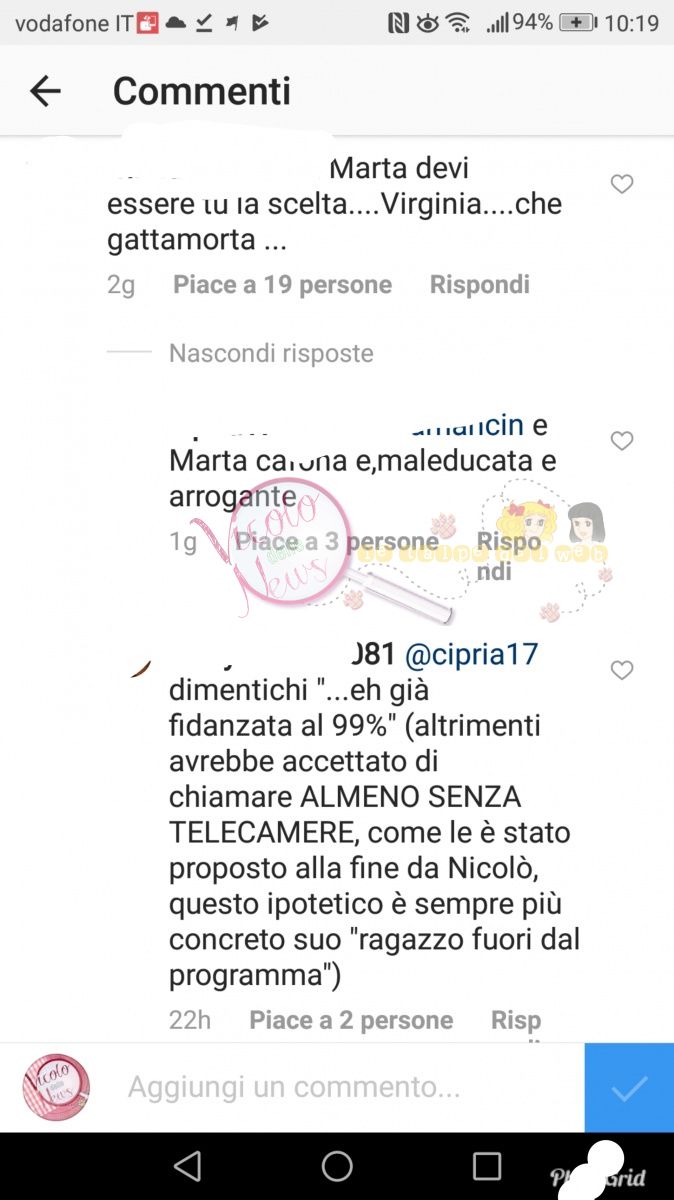Screen dimensions: 674x1200
Task: Tap the NFC icon in status bar
Action: pyautogui.click(x=398, y=23)
